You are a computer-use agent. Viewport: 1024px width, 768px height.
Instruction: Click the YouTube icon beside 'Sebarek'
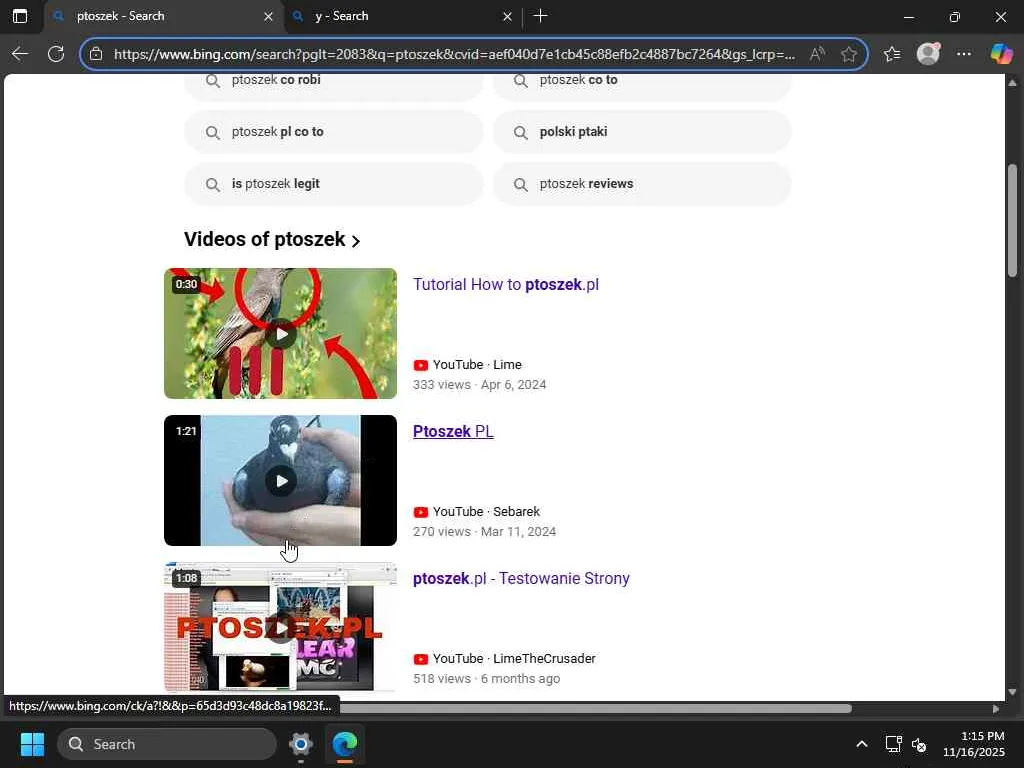click(x=421, y=512)
